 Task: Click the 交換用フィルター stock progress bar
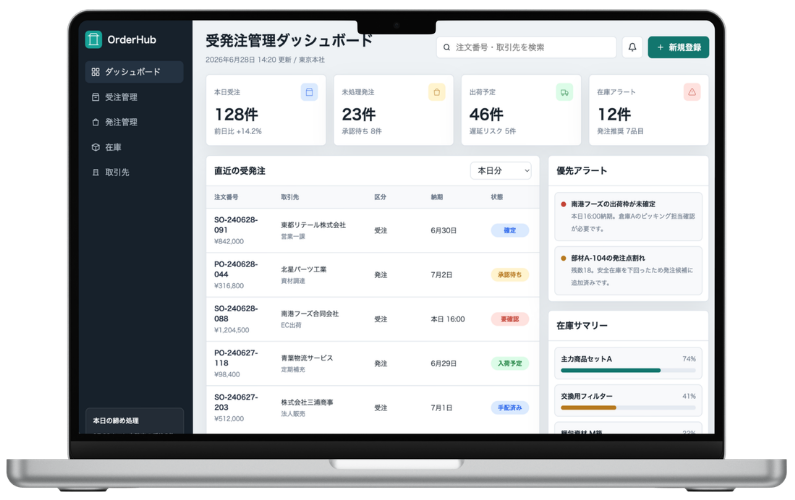[628, 408]
